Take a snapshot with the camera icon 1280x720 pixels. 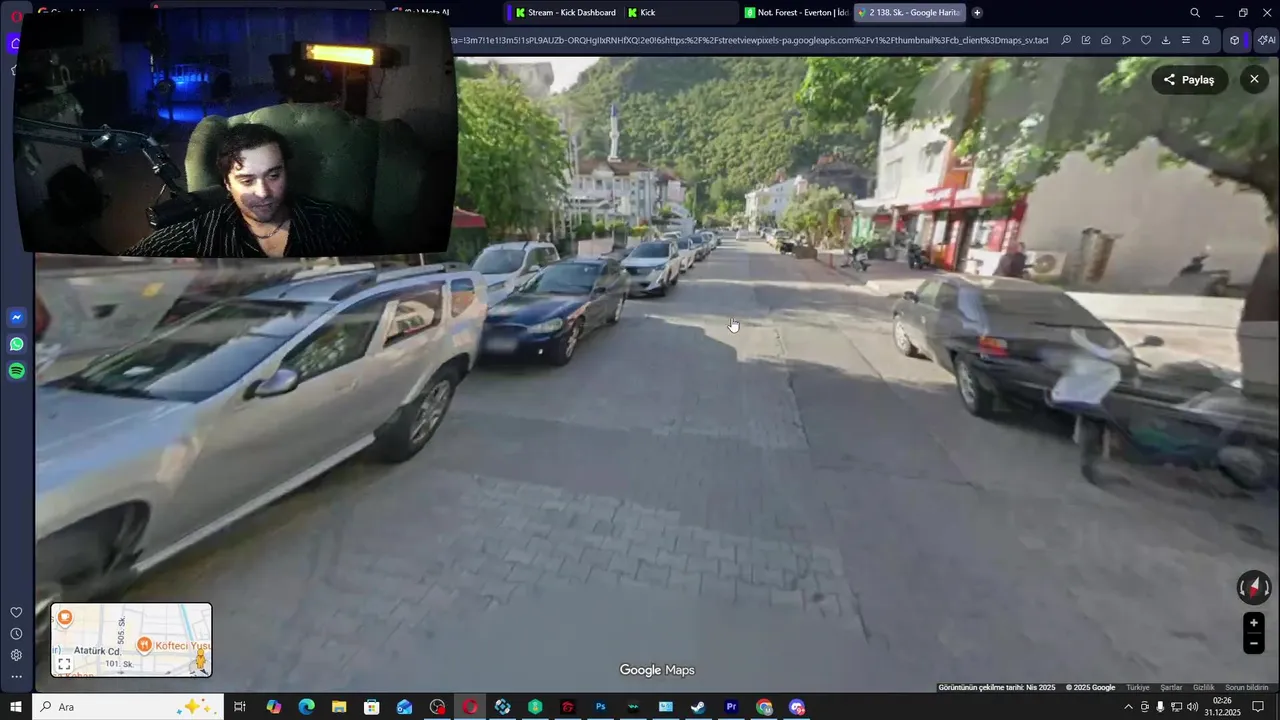point(1106,40)
